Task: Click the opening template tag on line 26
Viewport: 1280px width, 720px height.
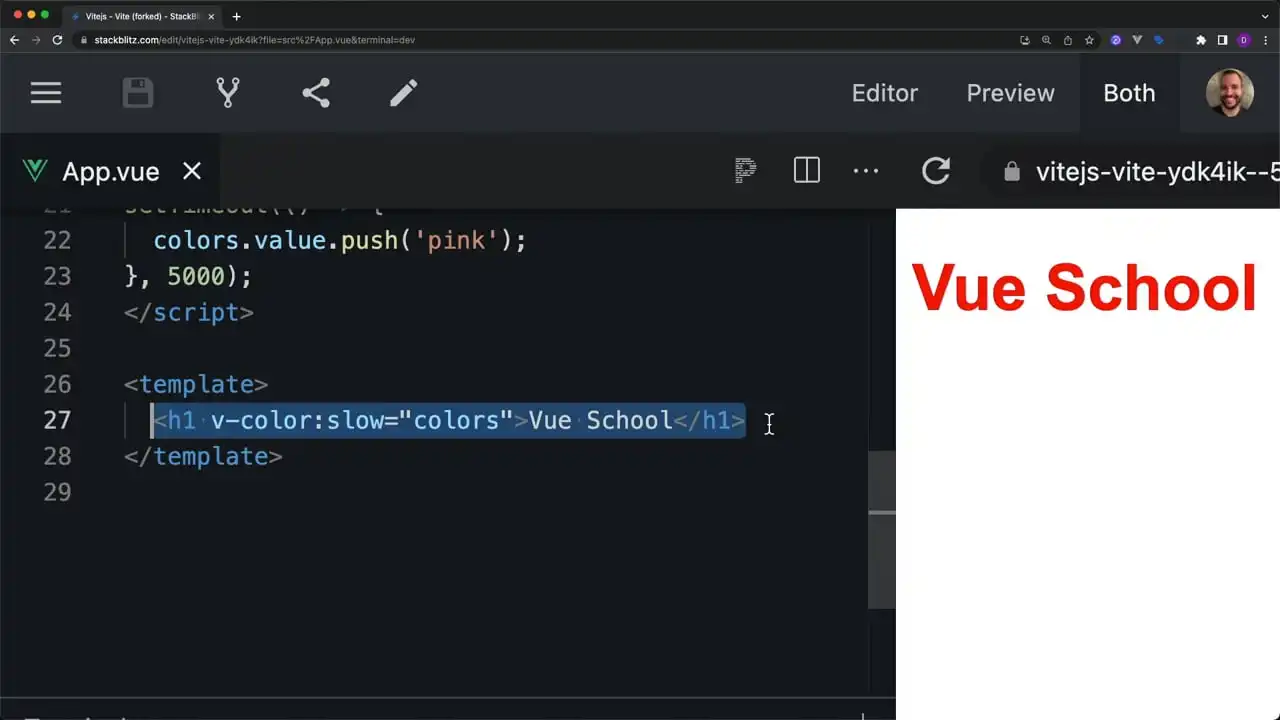Action: (x=196, y=384)
